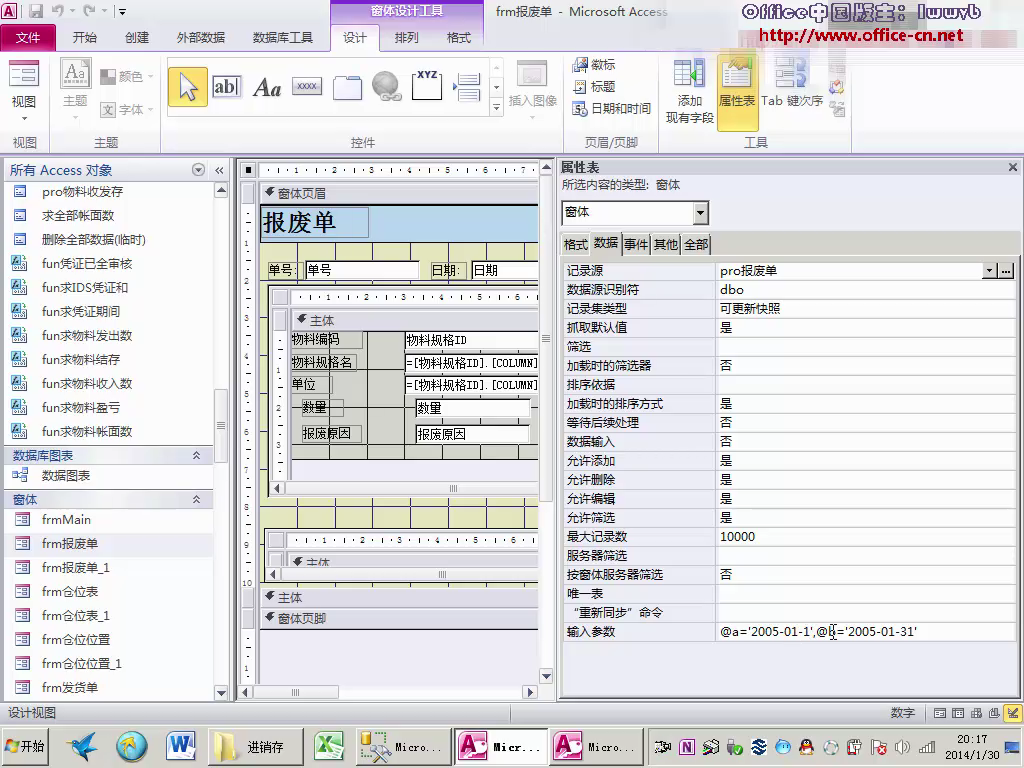
Task: Click the right arrow of horizontal design scrollbar
Action: pos(530,692)
